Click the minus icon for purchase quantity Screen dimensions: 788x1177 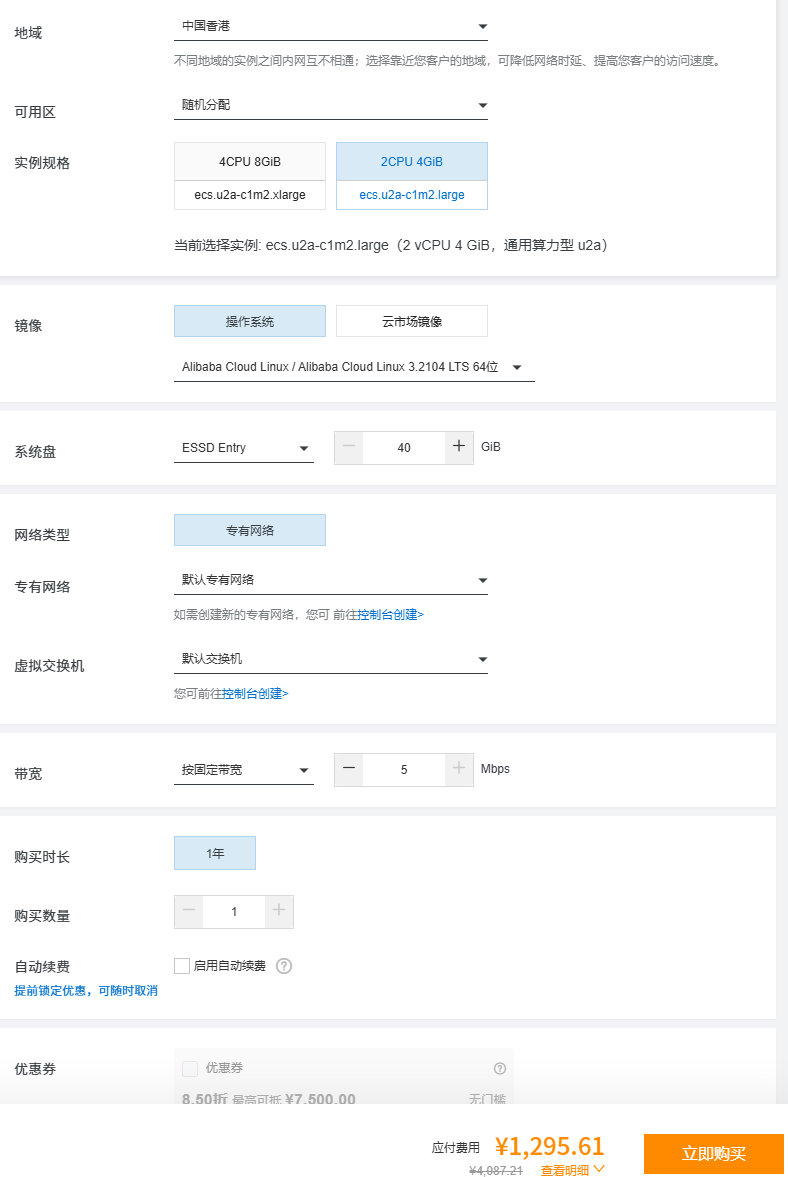(x=189, y=911)
